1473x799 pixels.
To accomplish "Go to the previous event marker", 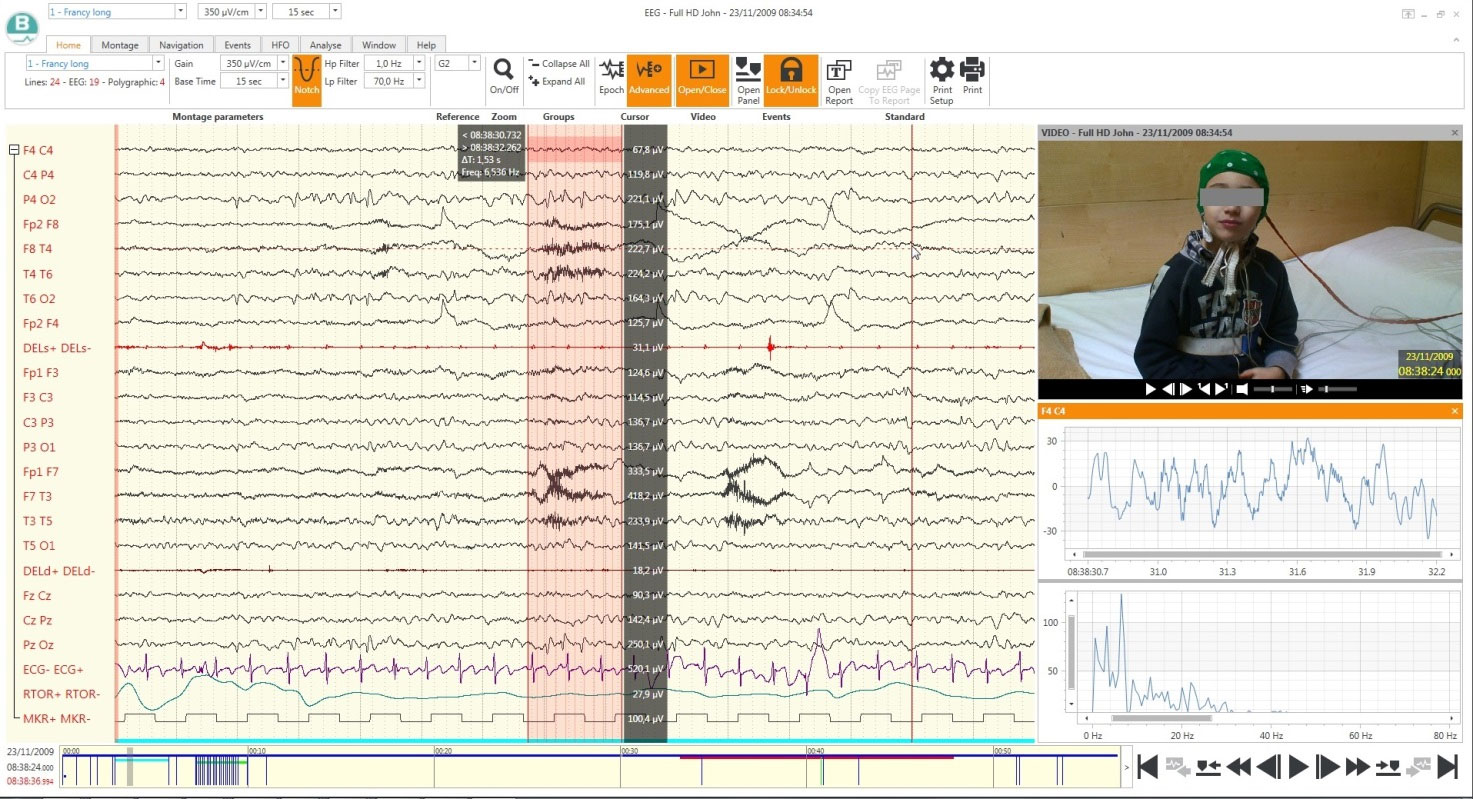I will click(1208, 767).
